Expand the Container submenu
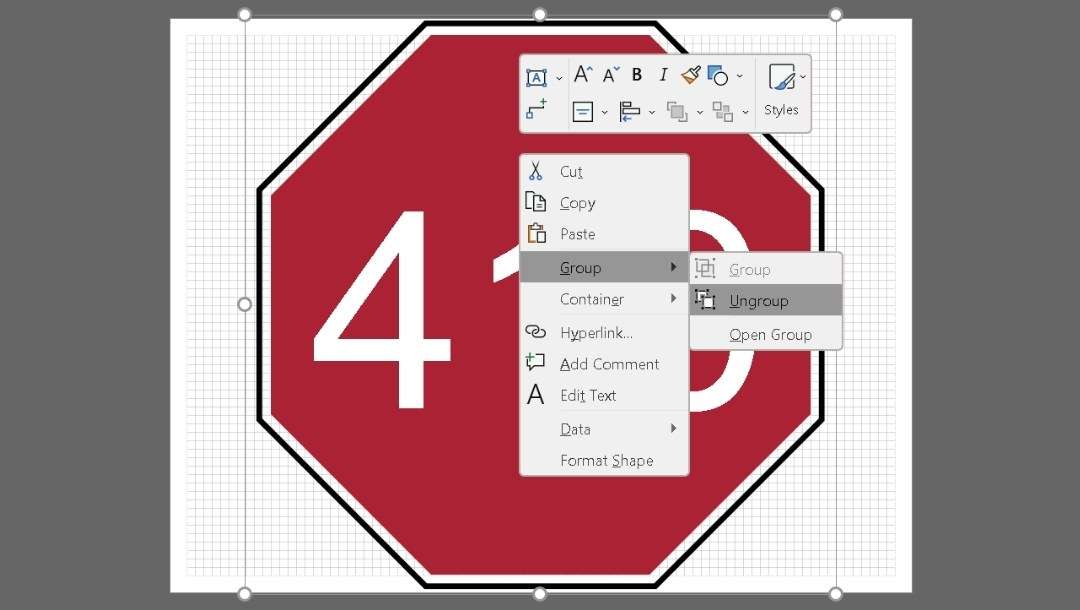This screenshot has height=610, width=1080. point(592,299)
